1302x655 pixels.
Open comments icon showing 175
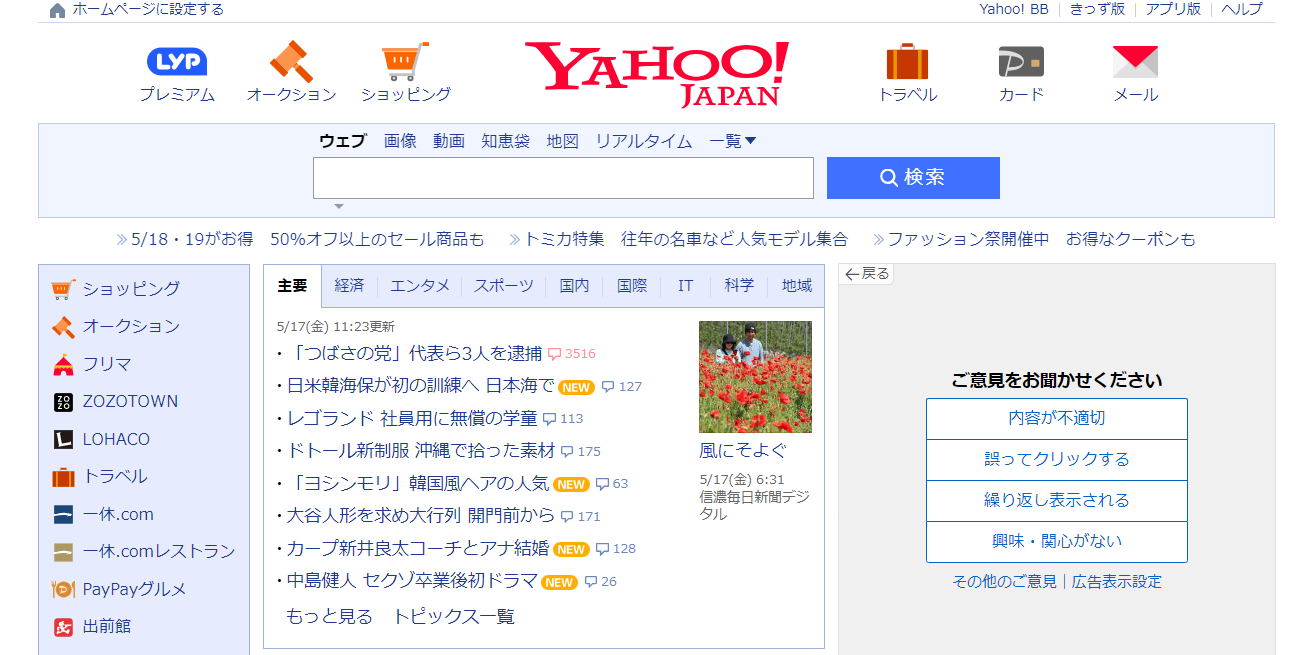tap(567, 452)
